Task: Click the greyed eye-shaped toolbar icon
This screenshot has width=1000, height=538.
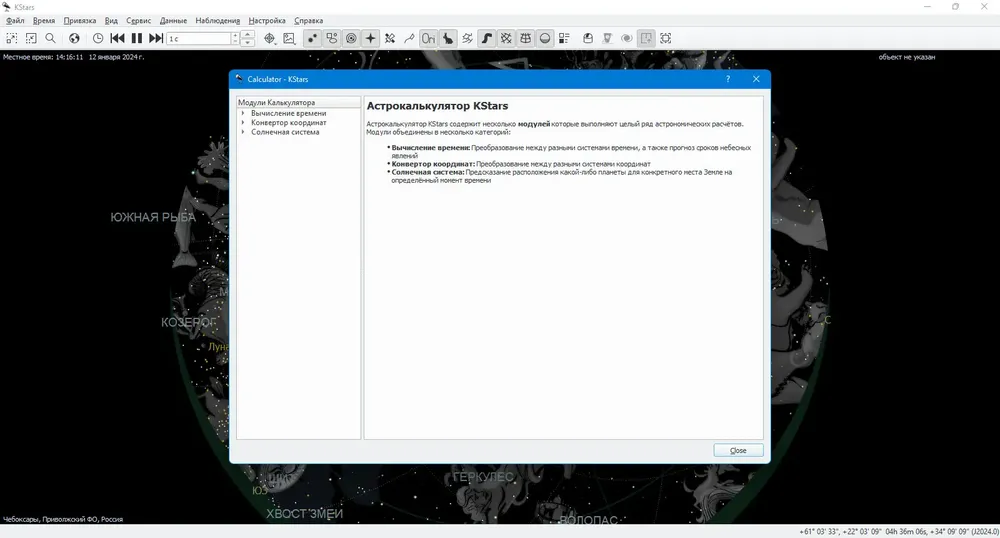Action: coord(627,38)
